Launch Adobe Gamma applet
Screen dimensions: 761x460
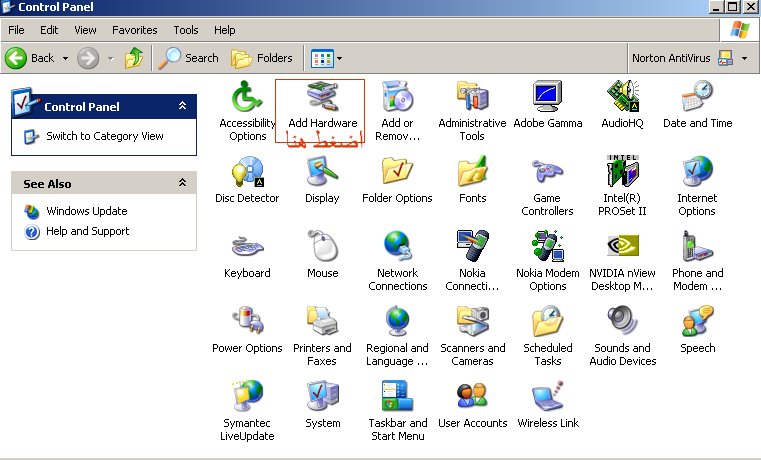[547, 105]
